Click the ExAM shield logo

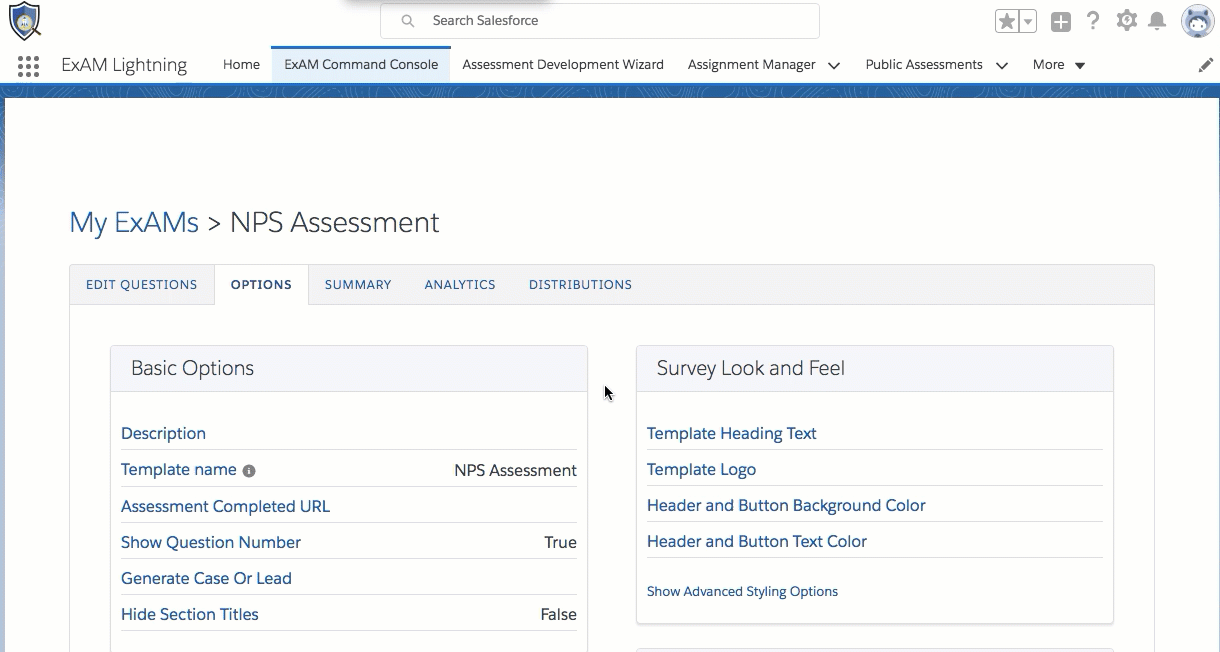pyautogui.click(x=25, y=20)
